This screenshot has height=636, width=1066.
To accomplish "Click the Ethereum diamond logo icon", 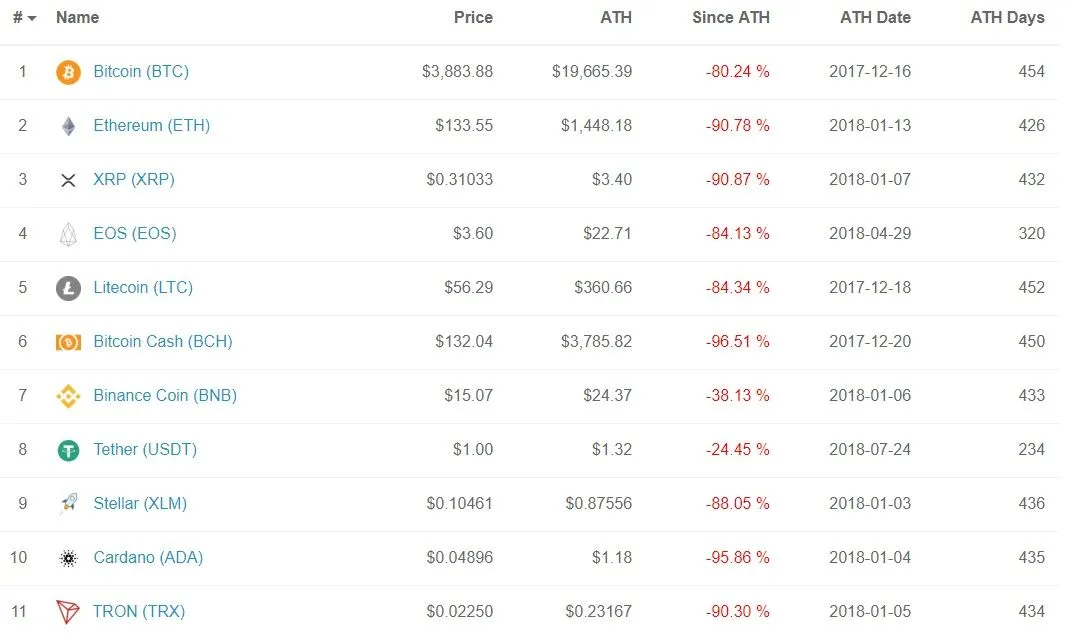I will (68, 126).
